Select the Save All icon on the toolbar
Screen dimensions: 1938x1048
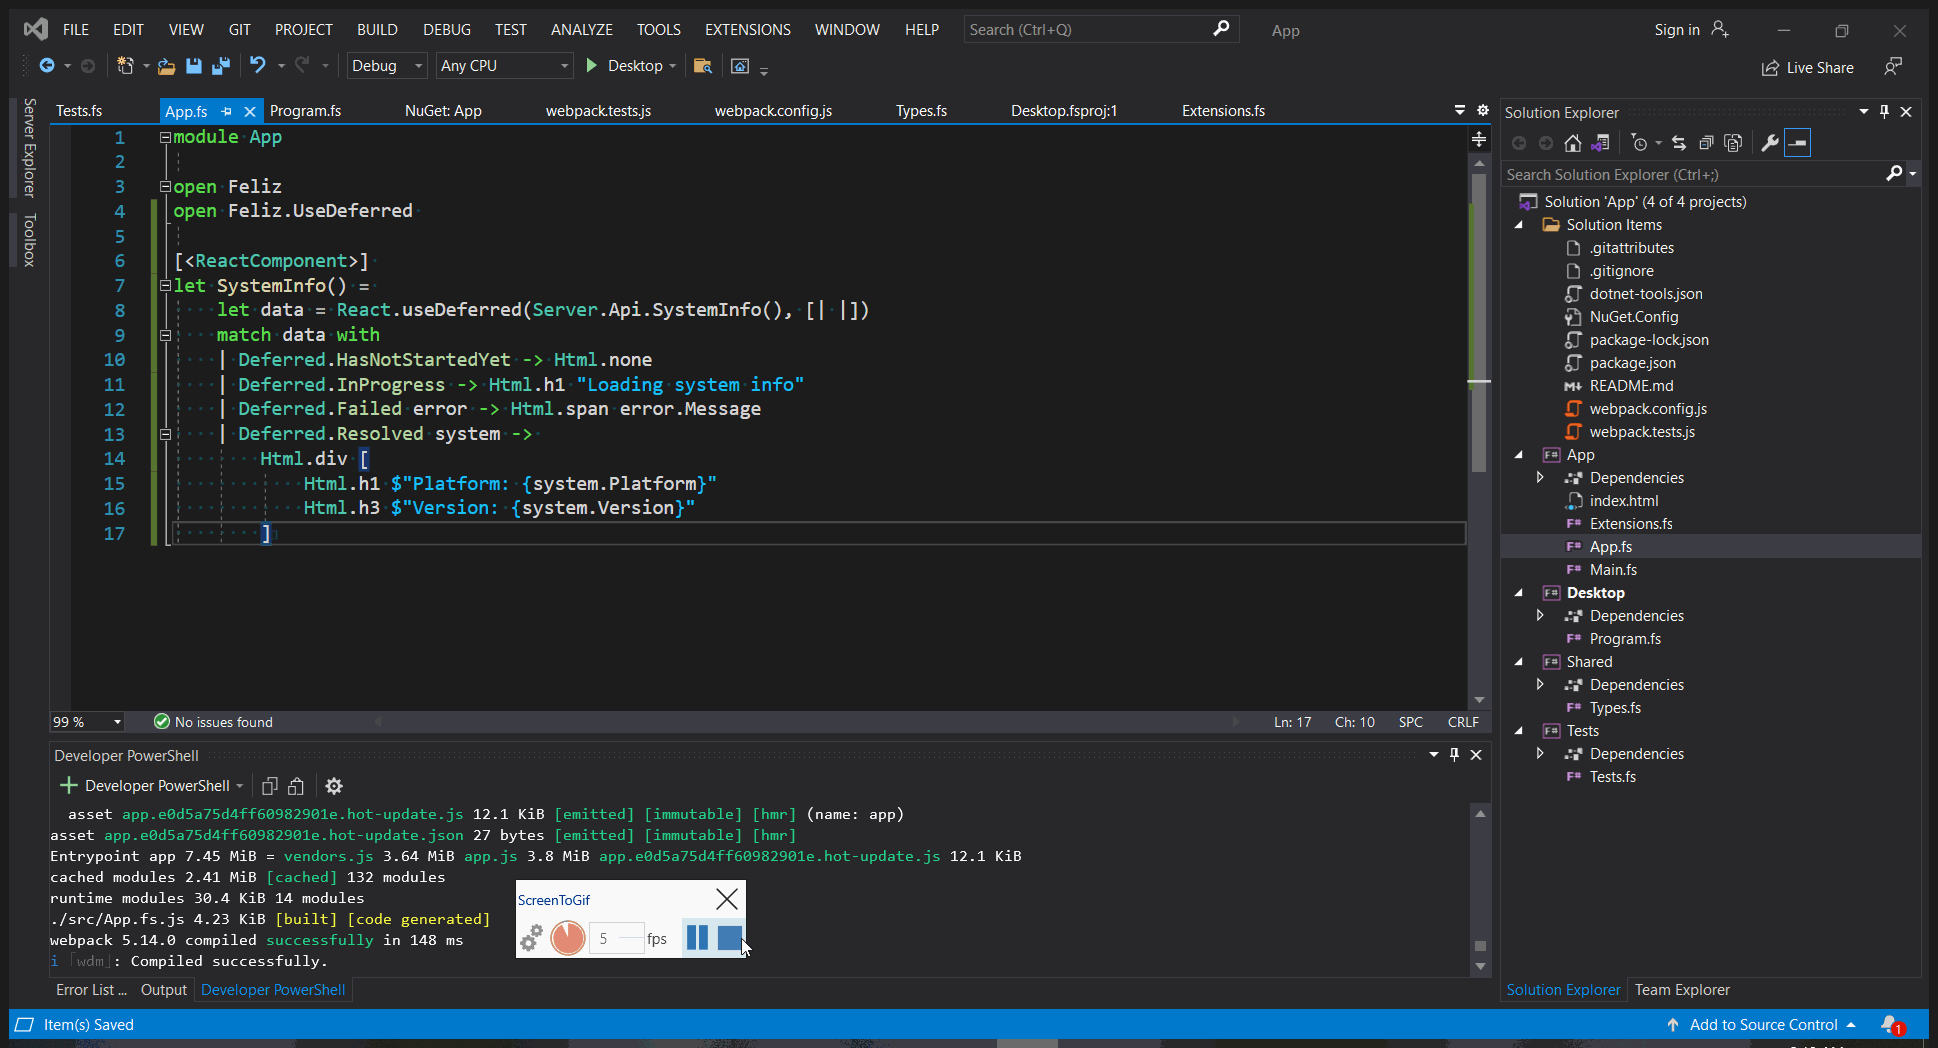(220, 66)
